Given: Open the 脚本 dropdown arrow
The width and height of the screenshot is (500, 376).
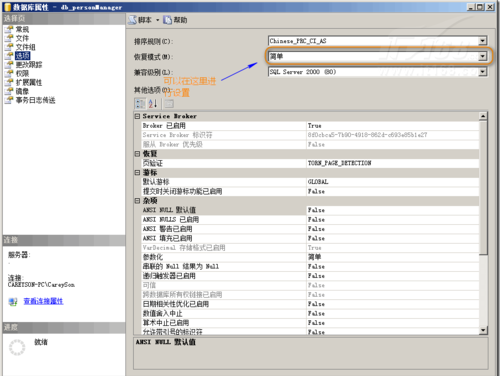Looking at the screenshot, I should click(x=158, y=20).
